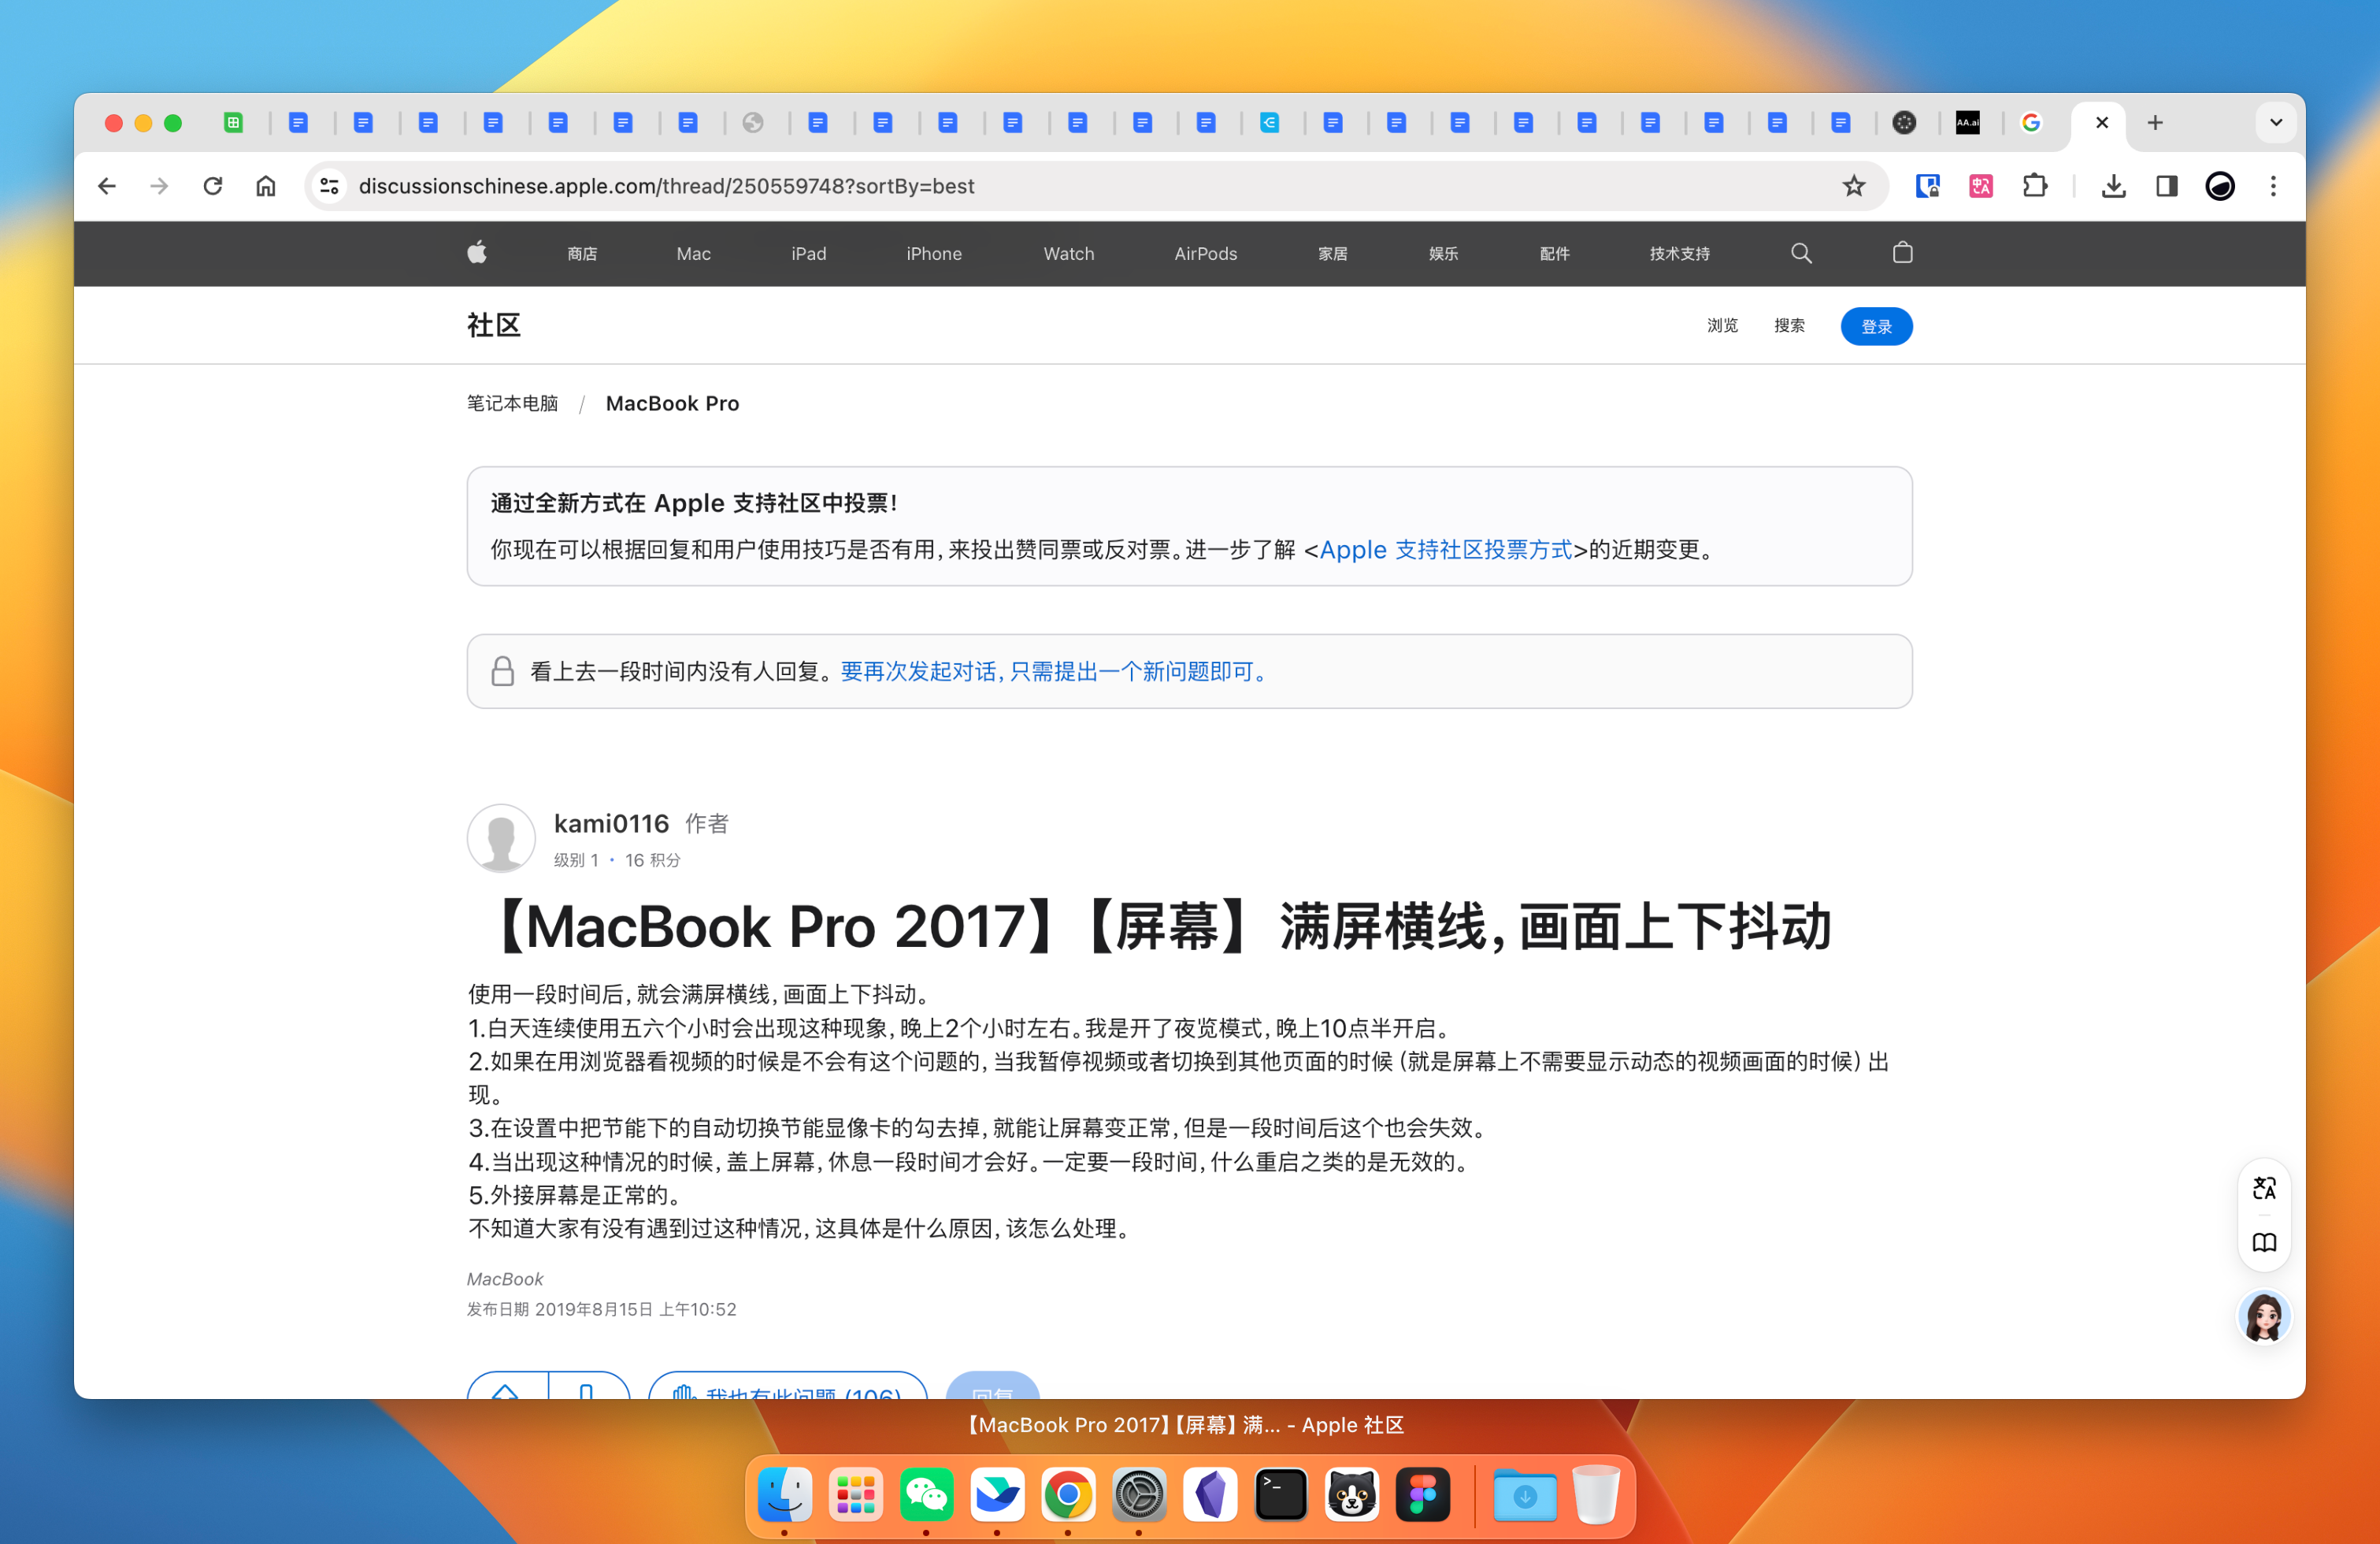The width and height of the screenshot is (2380, 1544).
Task: Click the Apple logo in navigation bar
Action: [x=477, y=253]
